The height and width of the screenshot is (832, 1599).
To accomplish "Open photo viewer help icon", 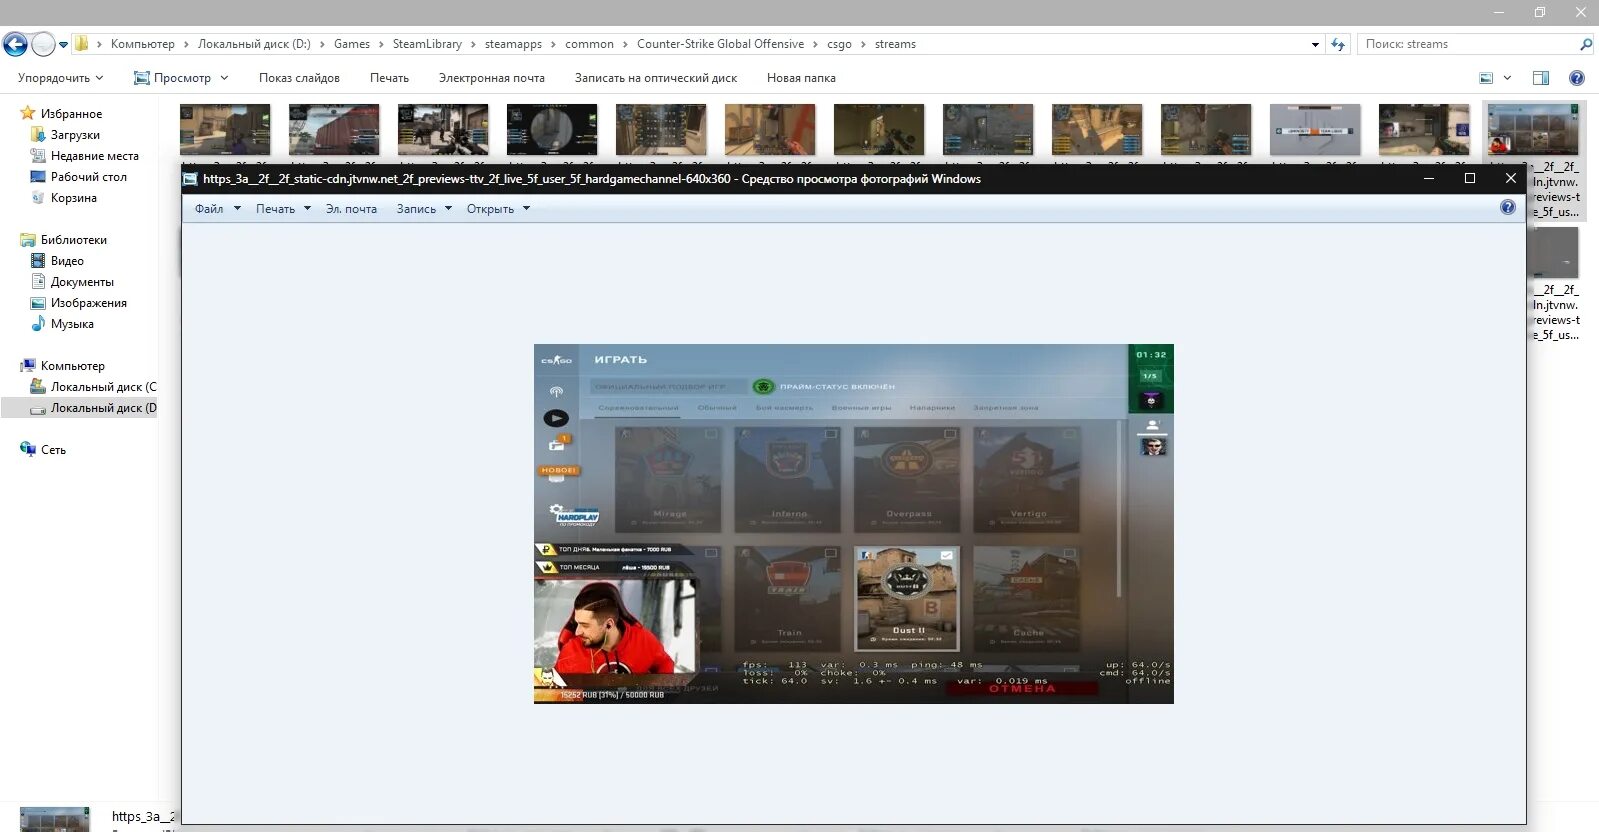I will pos(1508,208).
